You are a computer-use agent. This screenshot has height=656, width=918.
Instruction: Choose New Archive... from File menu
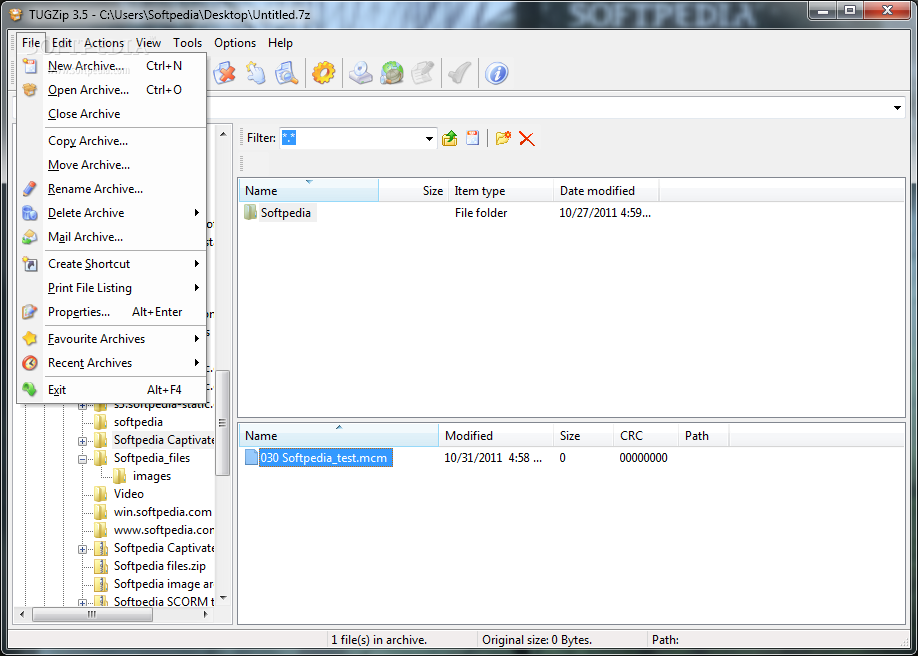[111, 66]
